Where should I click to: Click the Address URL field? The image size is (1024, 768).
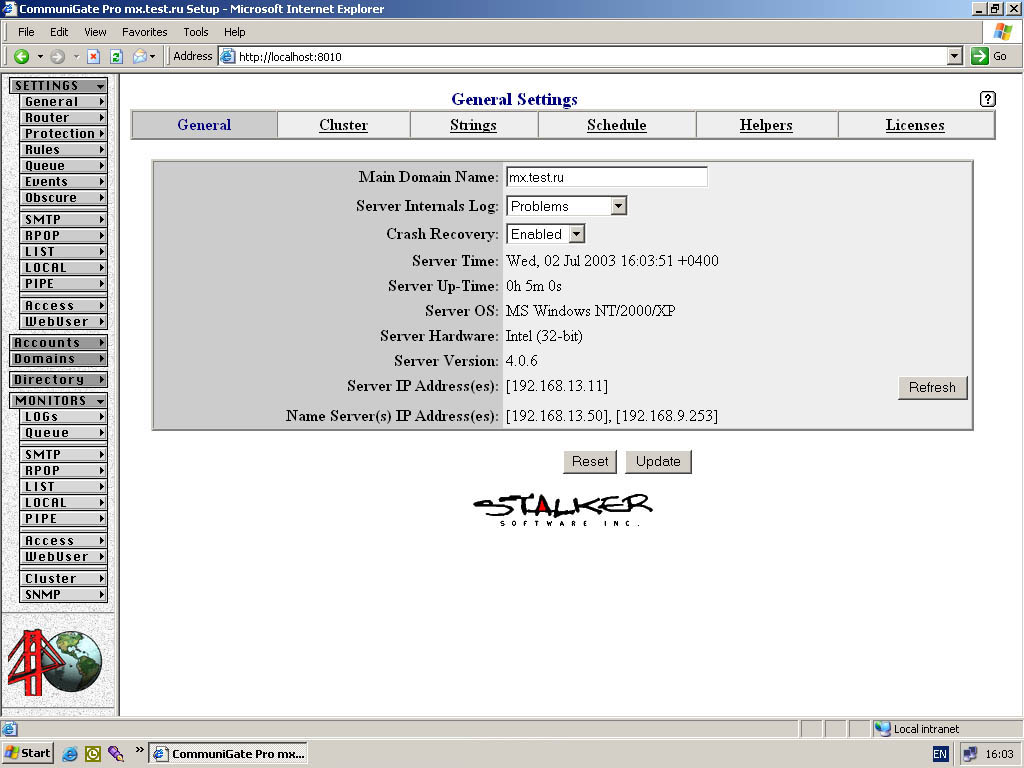pyautogui.click(x=591, y=57)
